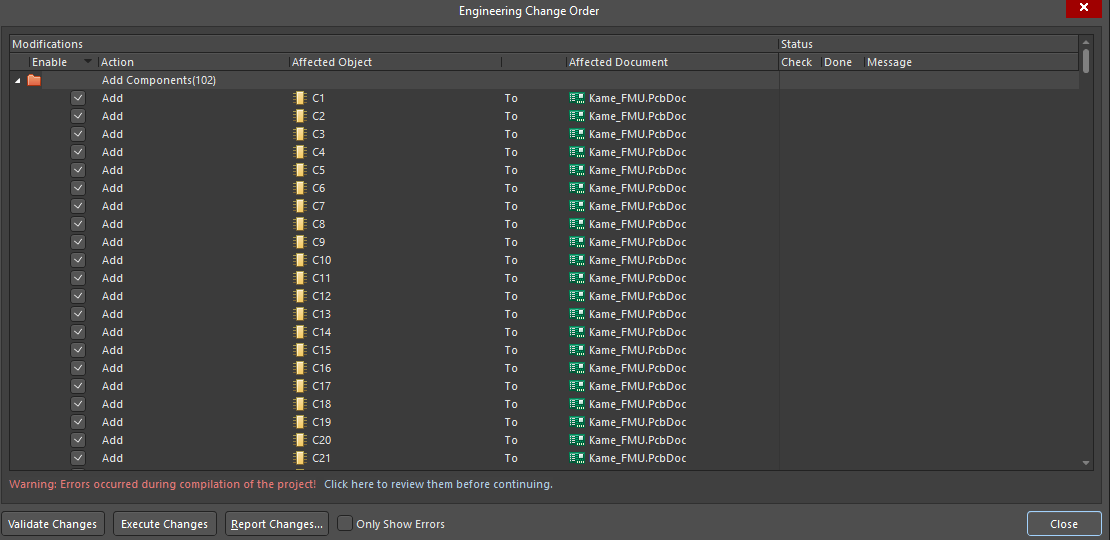1110x540 pixels.
Task: Enable the Only Show Errors checkbox
Action: (345, 524)
